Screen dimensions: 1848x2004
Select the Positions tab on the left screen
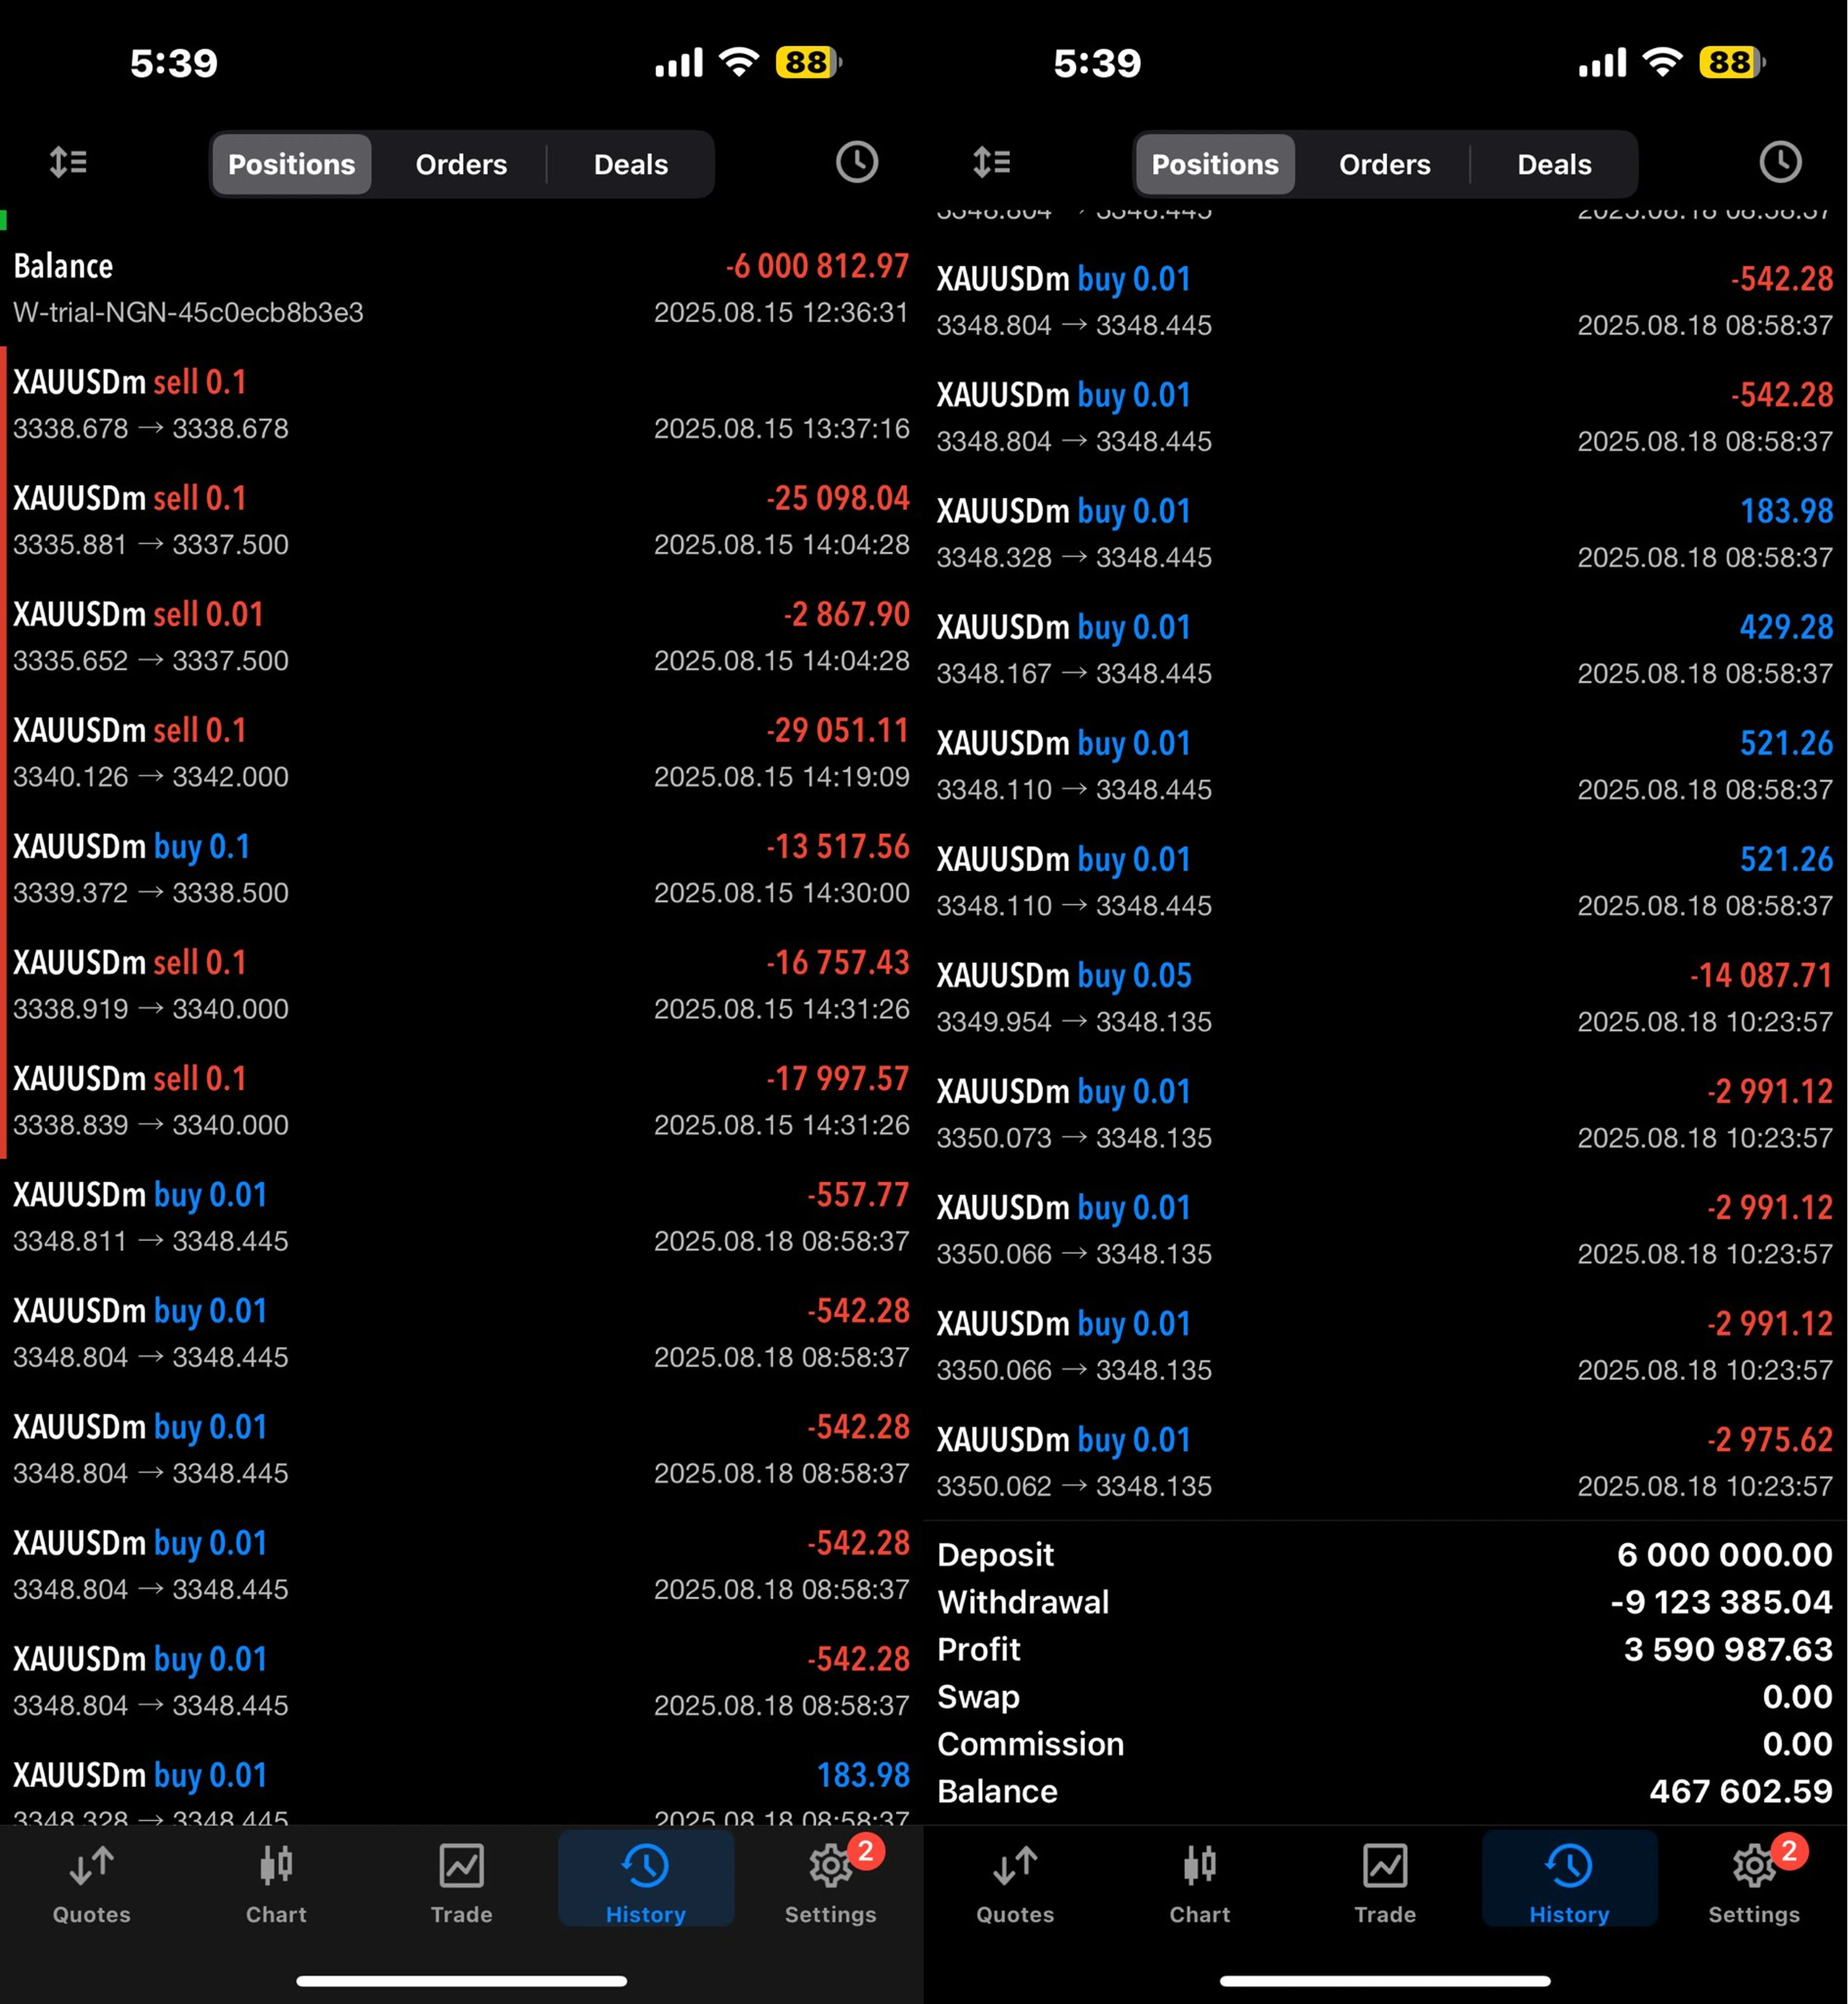click(292, 164)
